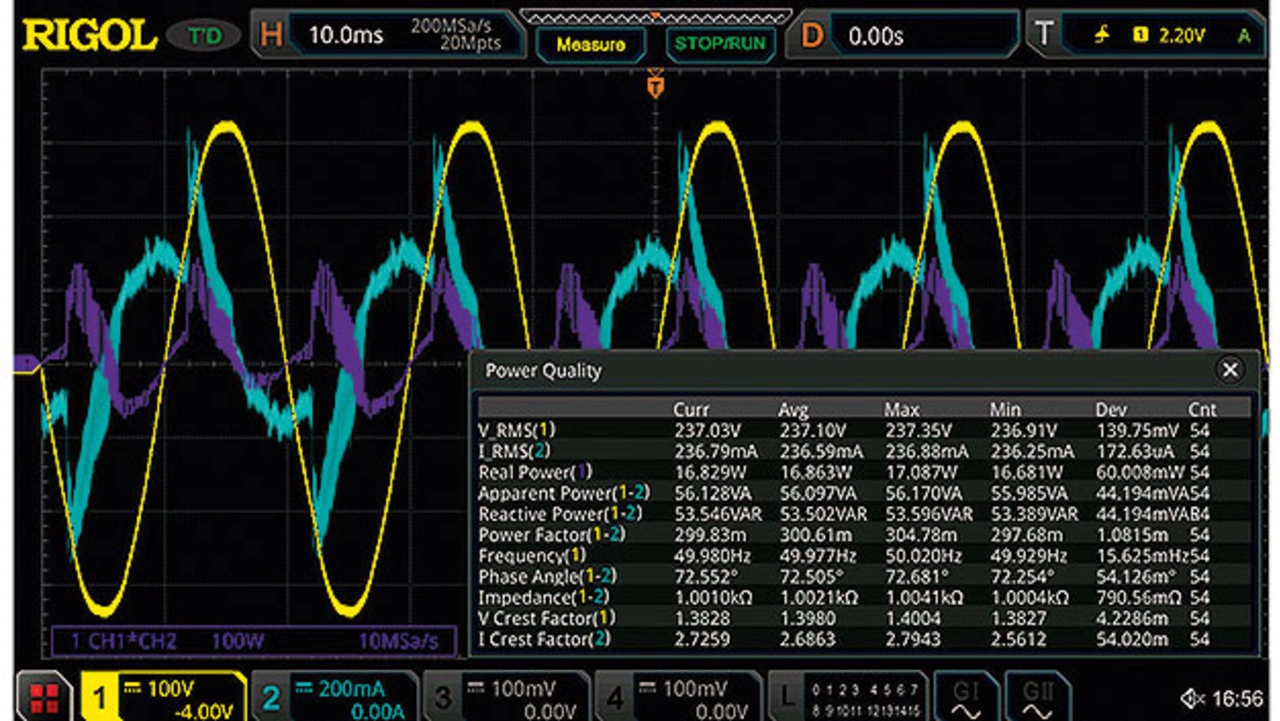
Task: Close the Power Quality panel
Action: pyautogui.click(x=1230, y=370)
